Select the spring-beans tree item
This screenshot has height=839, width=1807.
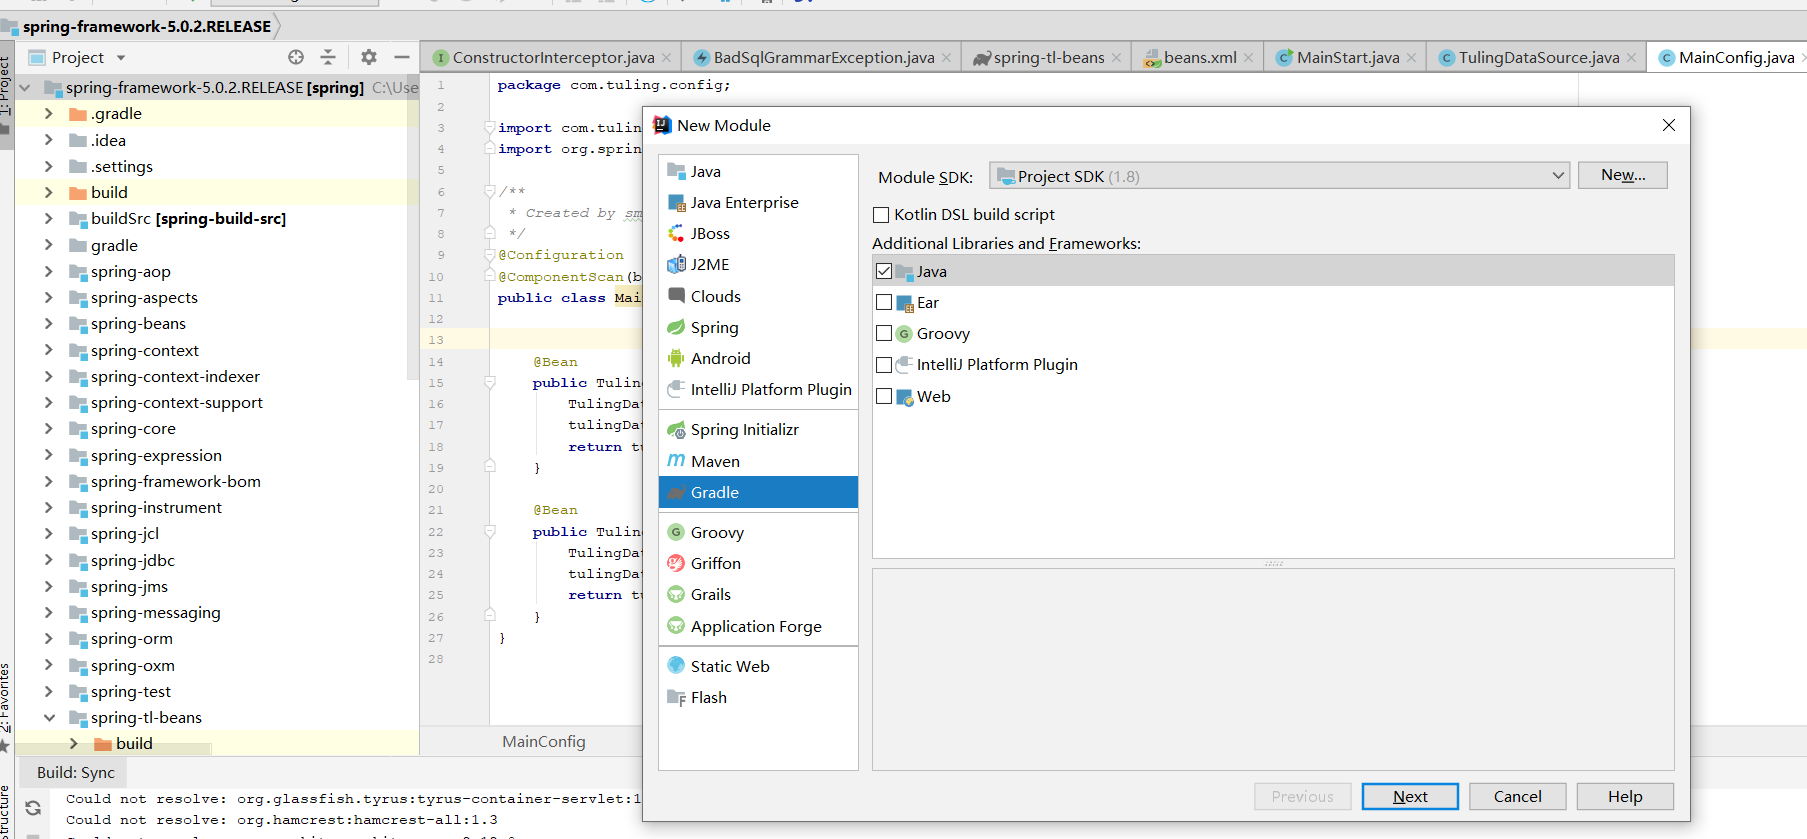pyautogui.click(x=138, y=323)
